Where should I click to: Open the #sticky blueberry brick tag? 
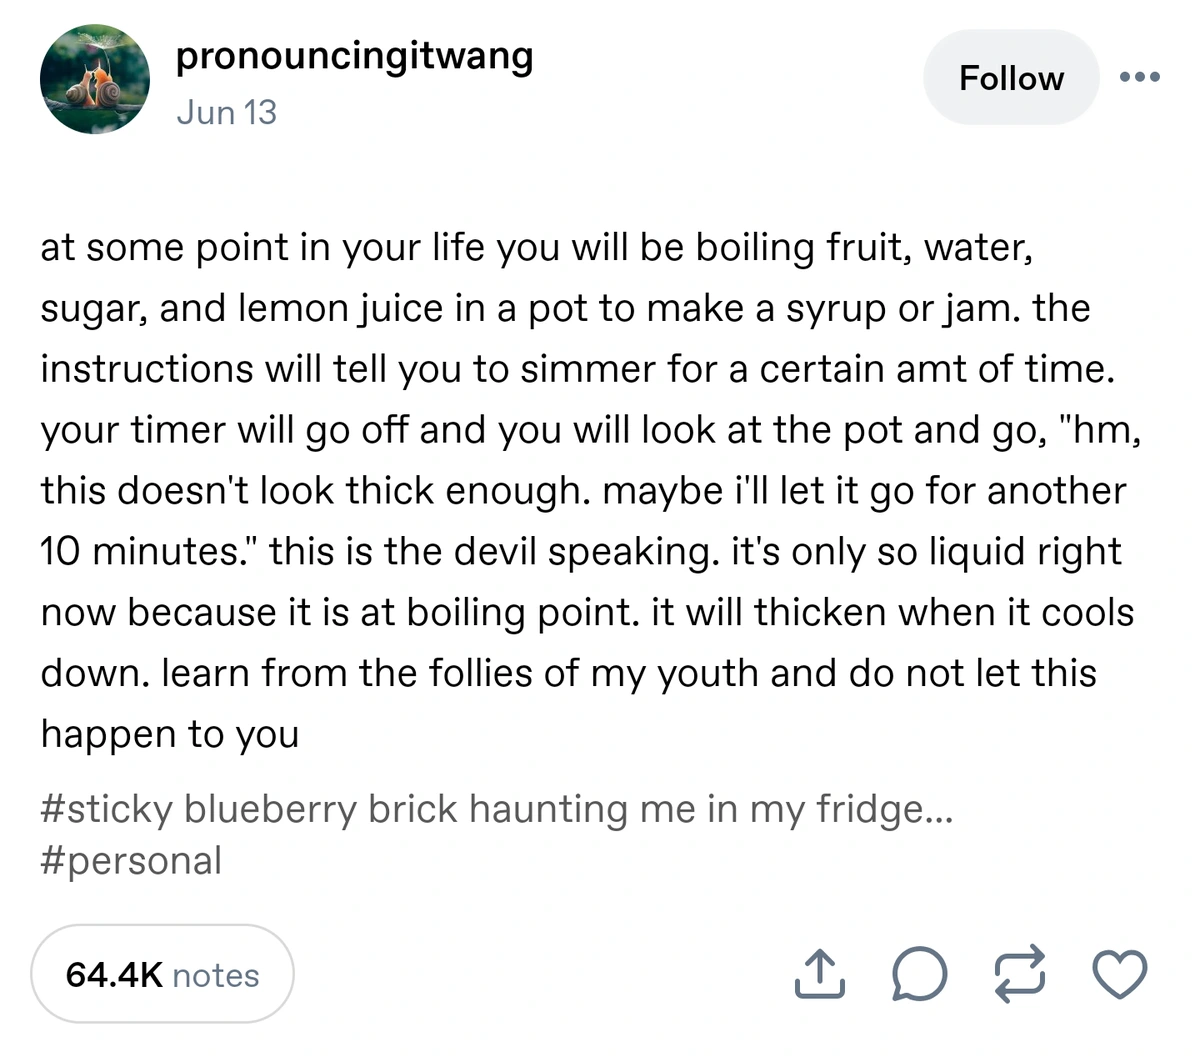(497, 808)
